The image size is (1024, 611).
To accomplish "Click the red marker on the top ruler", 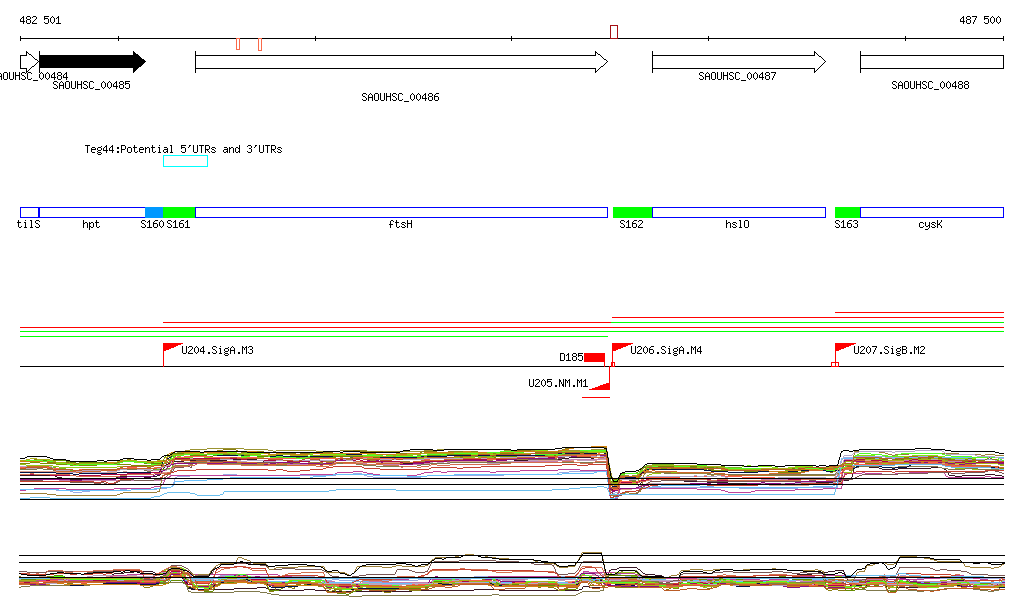I will point(613,32).
